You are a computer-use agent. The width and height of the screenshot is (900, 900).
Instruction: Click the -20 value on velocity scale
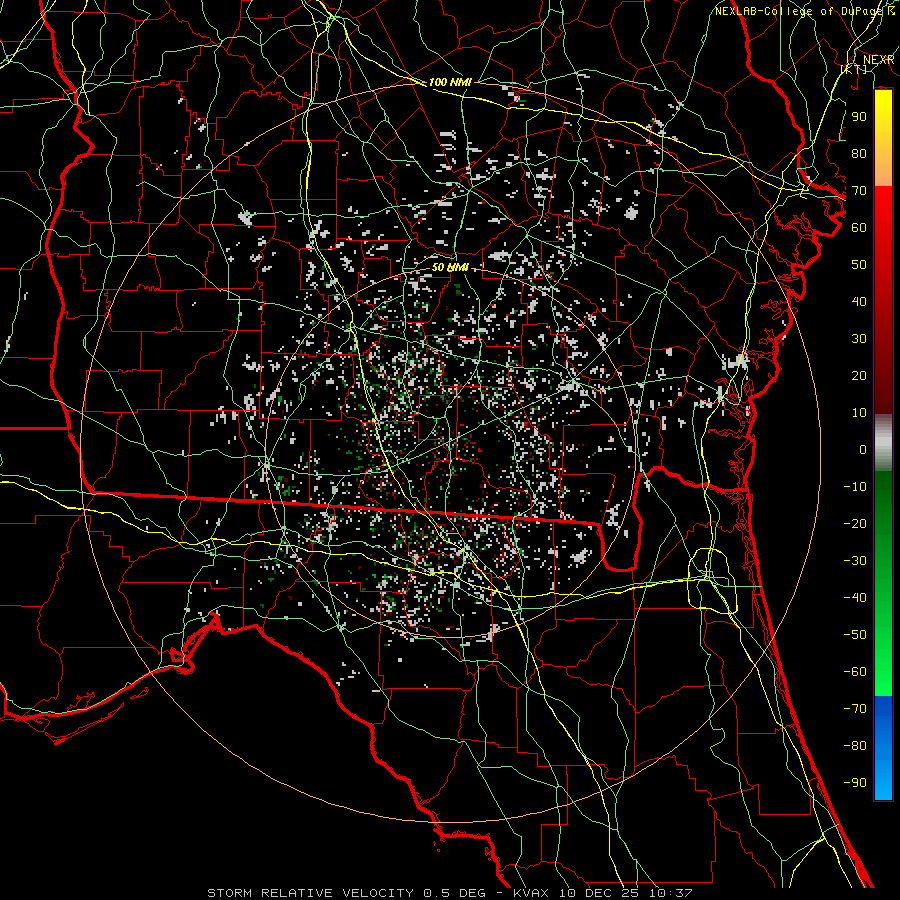click(x=855, y=524)
